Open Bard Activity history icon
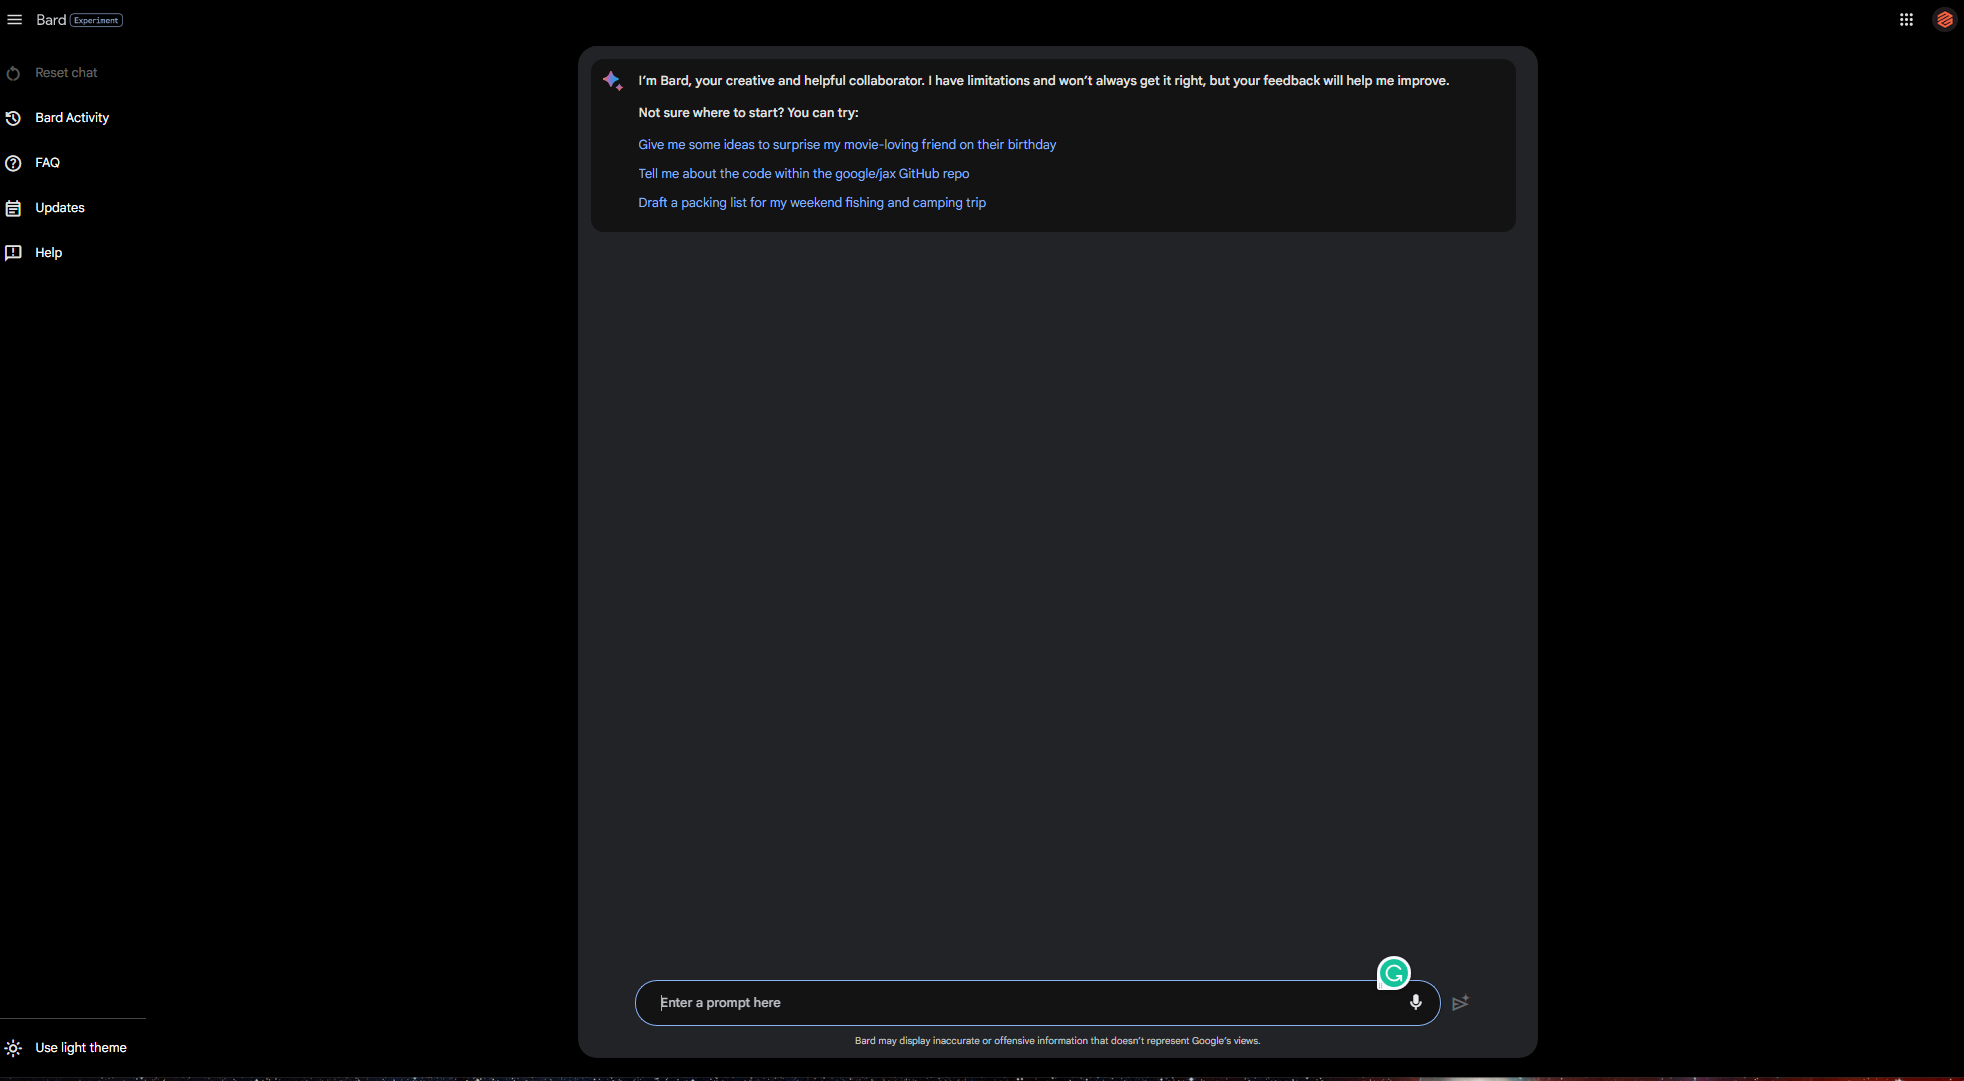 (x=13, y=118)
